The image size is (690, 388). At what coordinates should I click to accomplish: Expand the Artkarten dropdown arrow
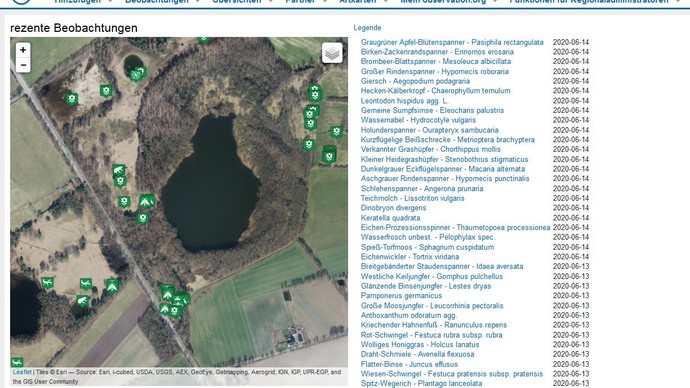click(x=385, y=2)
